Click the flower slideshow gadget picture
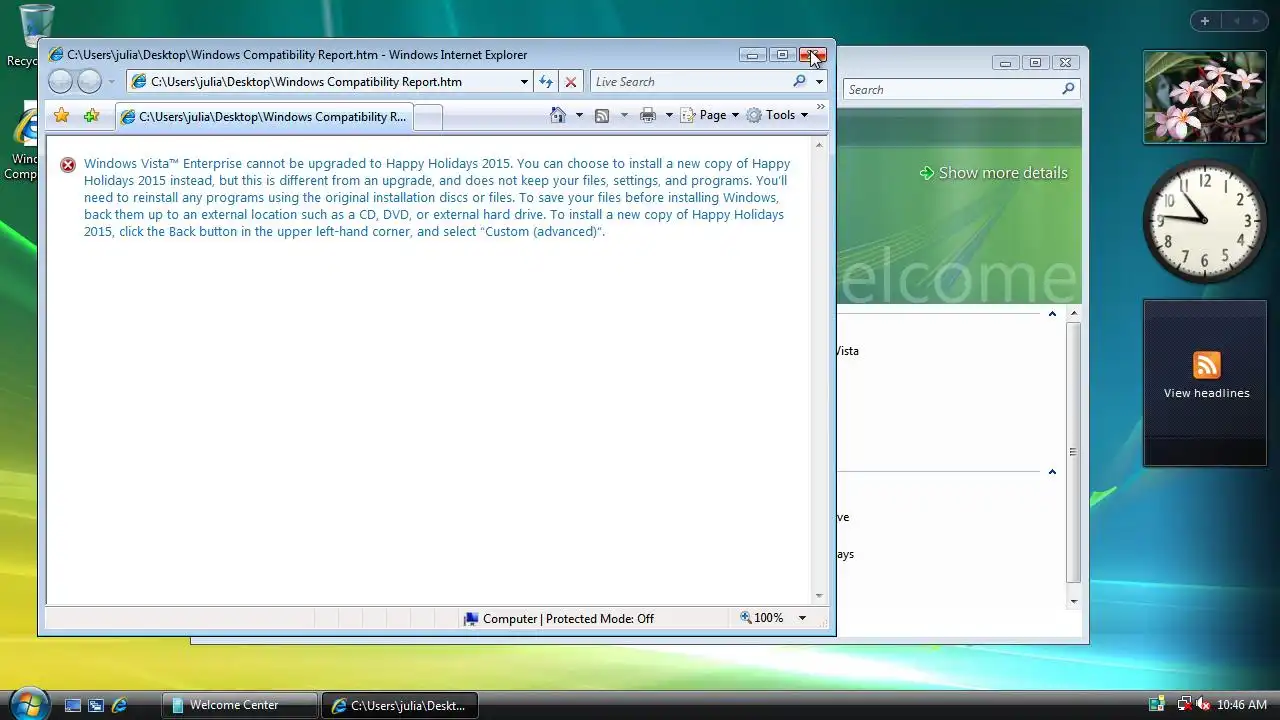The width and height of the screenshot is (1280, 720). point(1205,97)
